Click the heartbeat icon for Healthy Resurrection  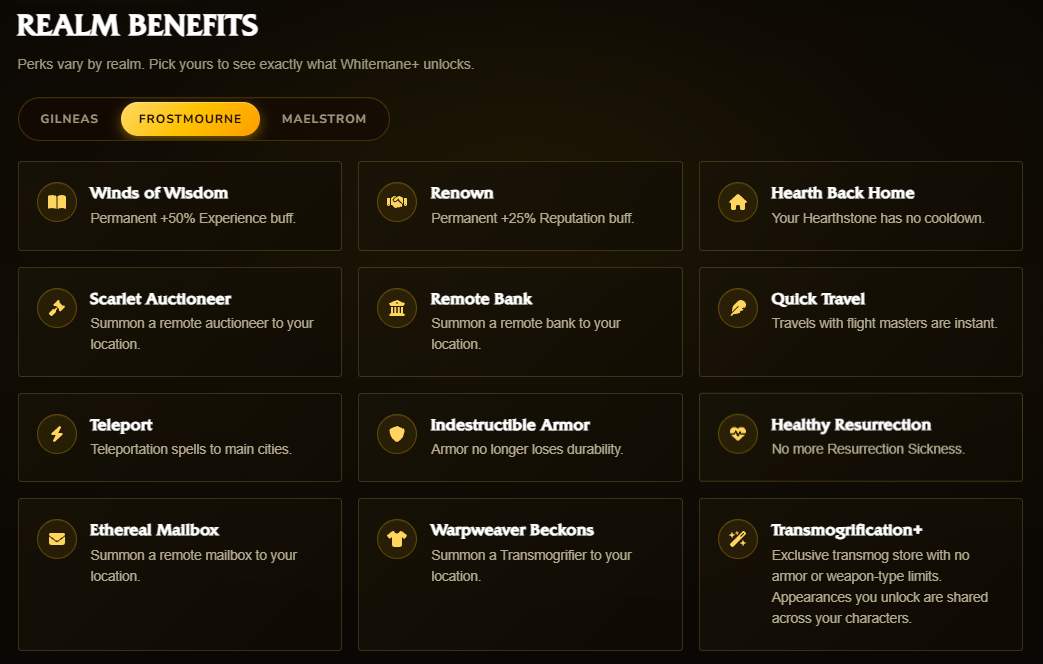tap(738, 434)
